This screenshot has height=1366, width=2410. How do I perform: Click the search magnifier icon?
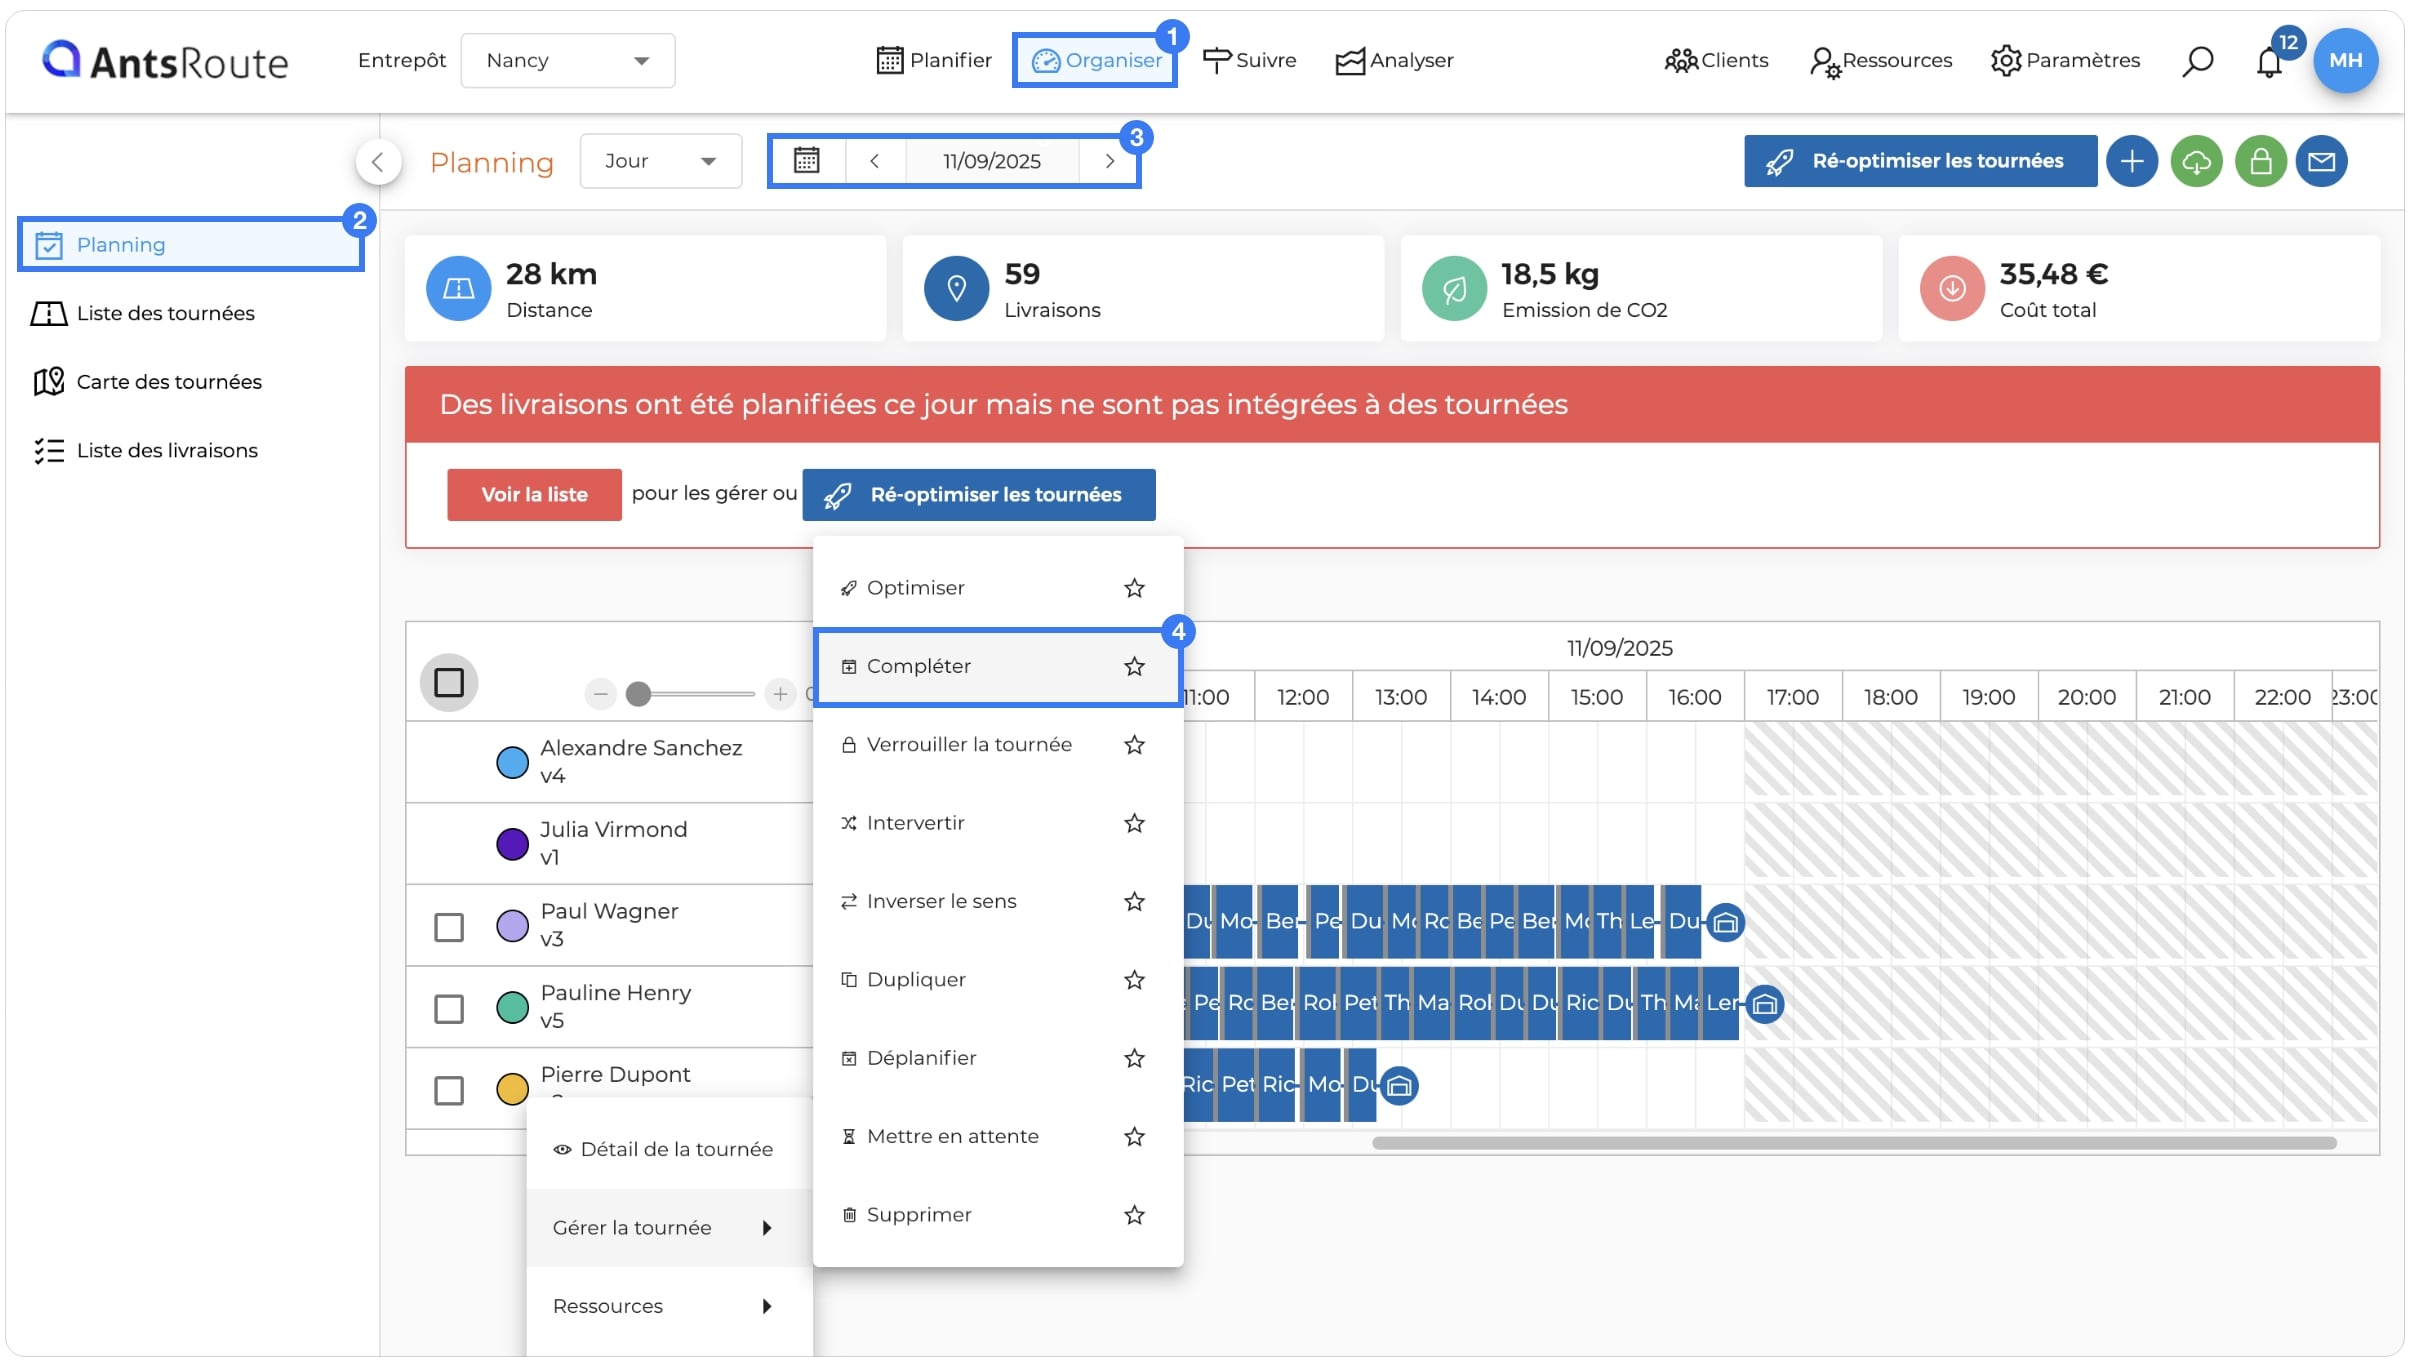[x=2197, y=61]
